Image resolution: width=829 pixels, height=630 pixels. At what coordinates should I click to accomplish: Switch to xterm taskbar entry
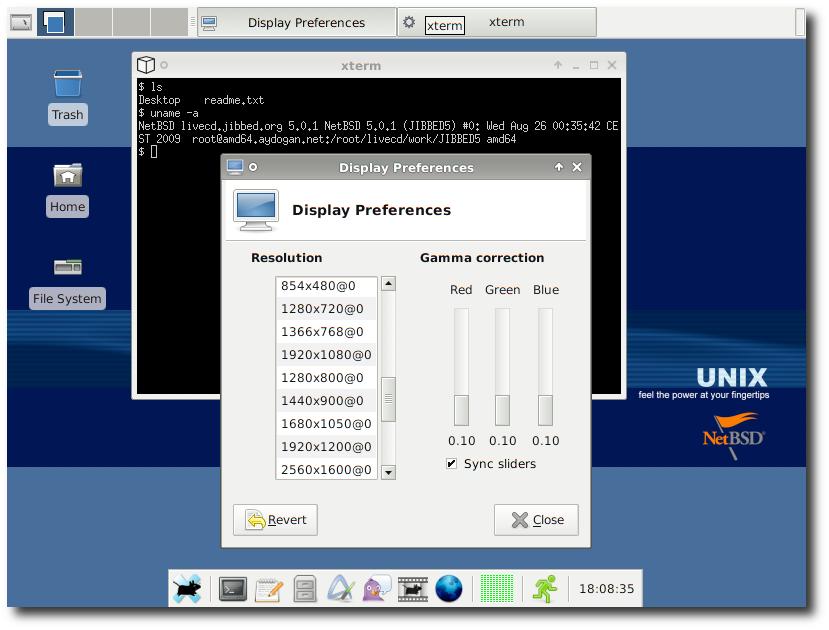(x=497, y=22)
